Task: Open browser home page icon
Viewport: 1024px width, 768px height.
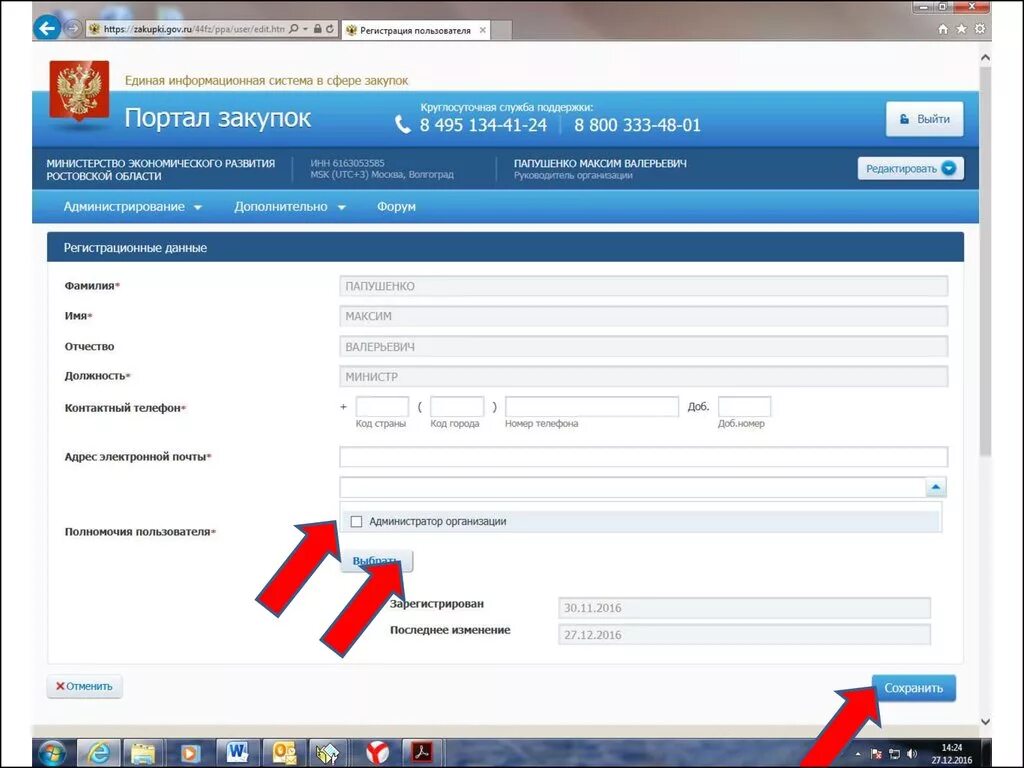Action: click(943, 29)
